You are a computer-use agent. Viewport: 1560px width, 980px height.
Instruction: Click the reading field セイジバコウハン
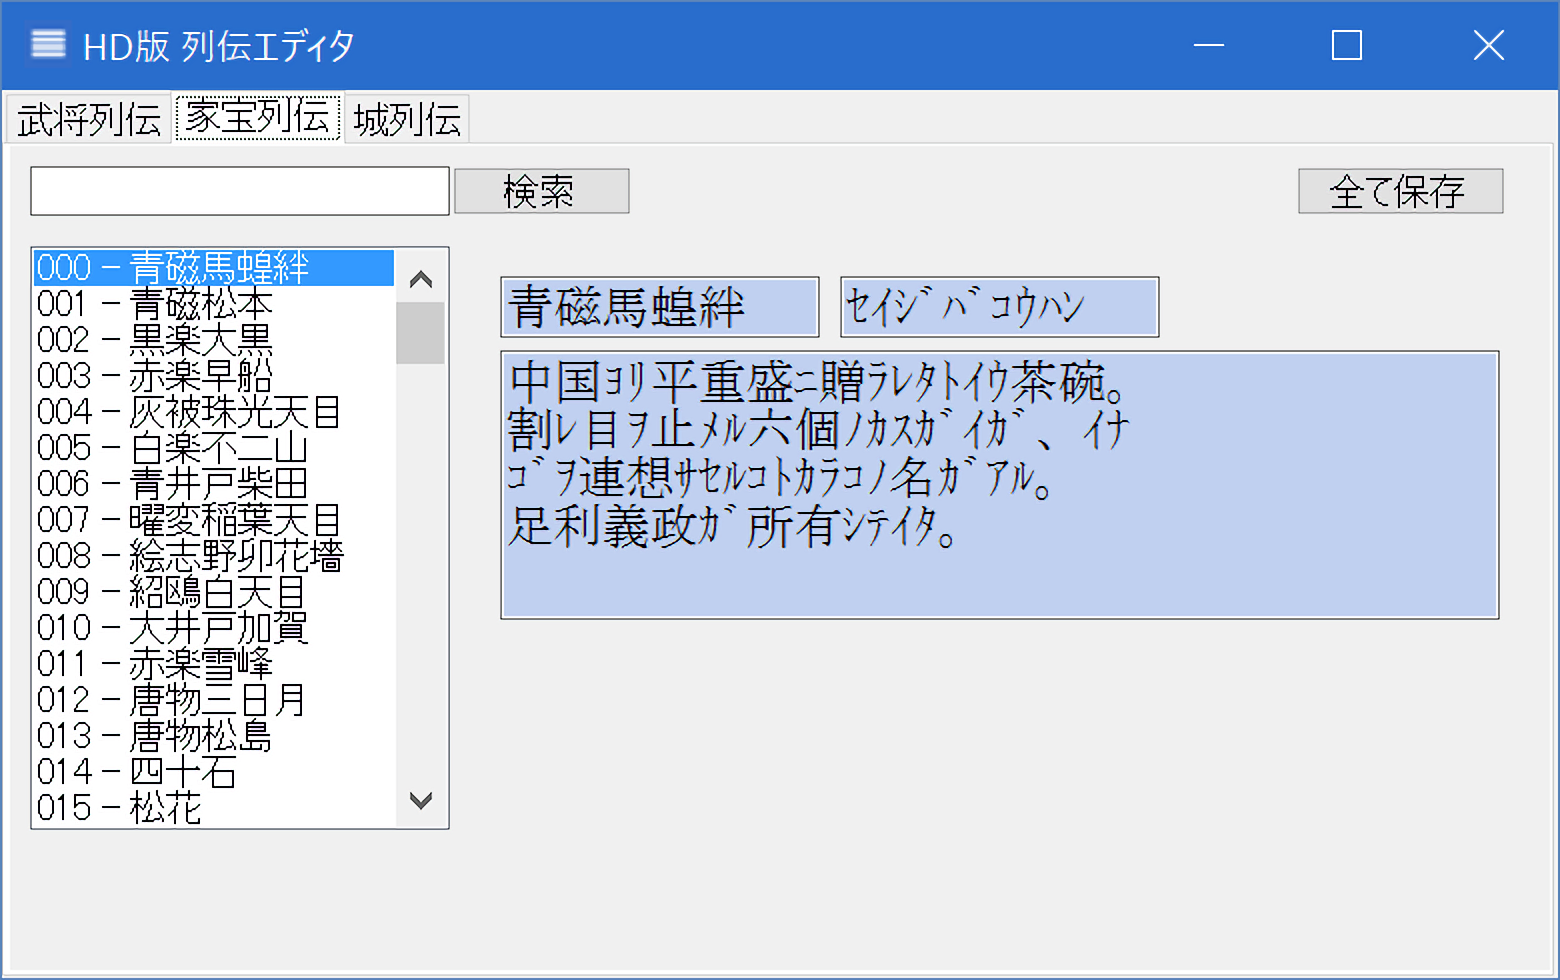tap(999, 307)
